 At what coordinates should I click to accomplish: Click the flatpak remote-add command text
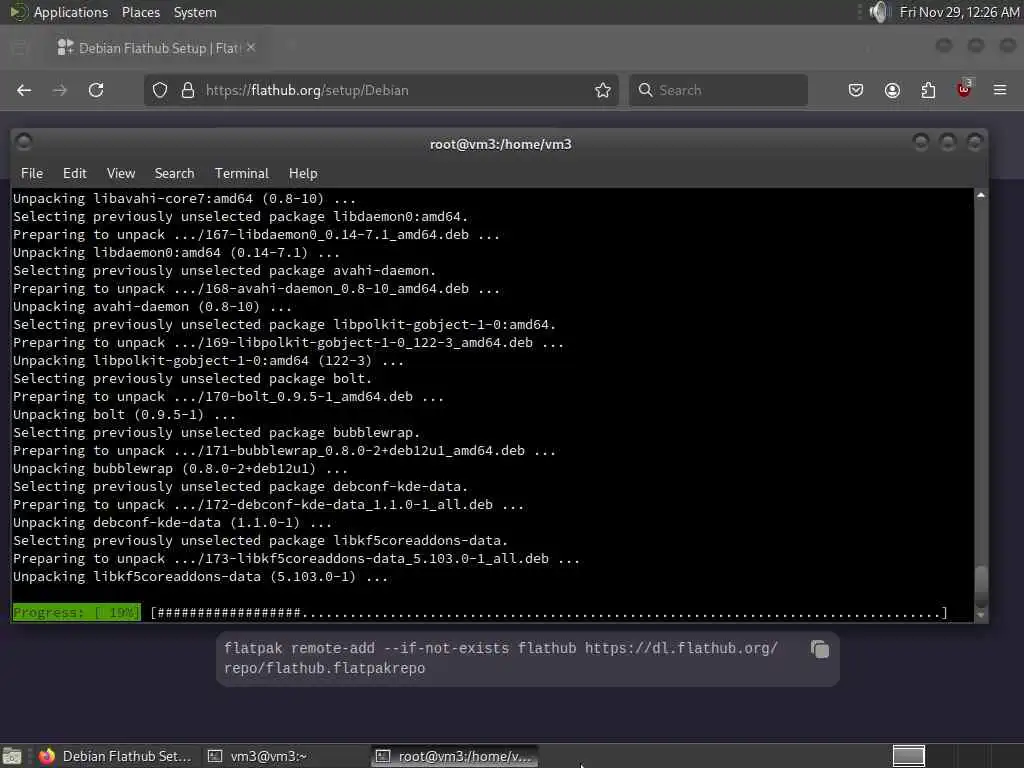click(500, 658)
